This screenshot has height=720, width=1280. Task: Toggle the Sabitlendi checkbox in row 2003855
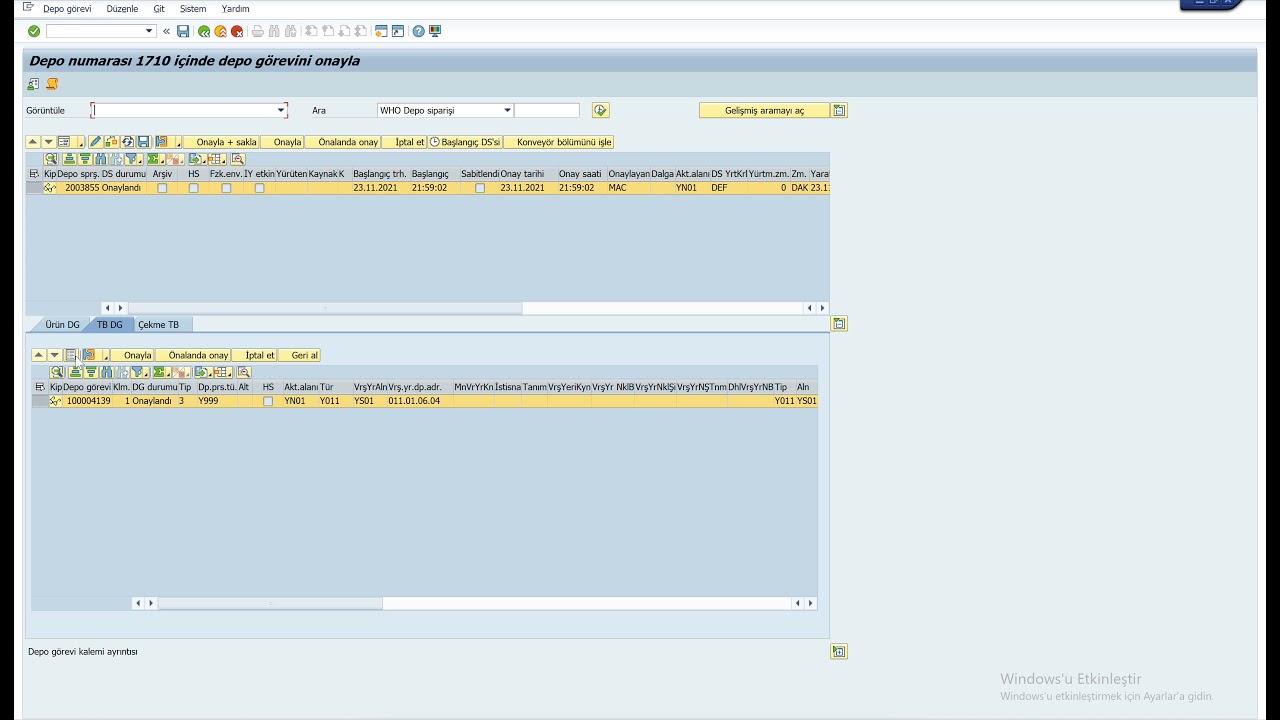[480, 188]
